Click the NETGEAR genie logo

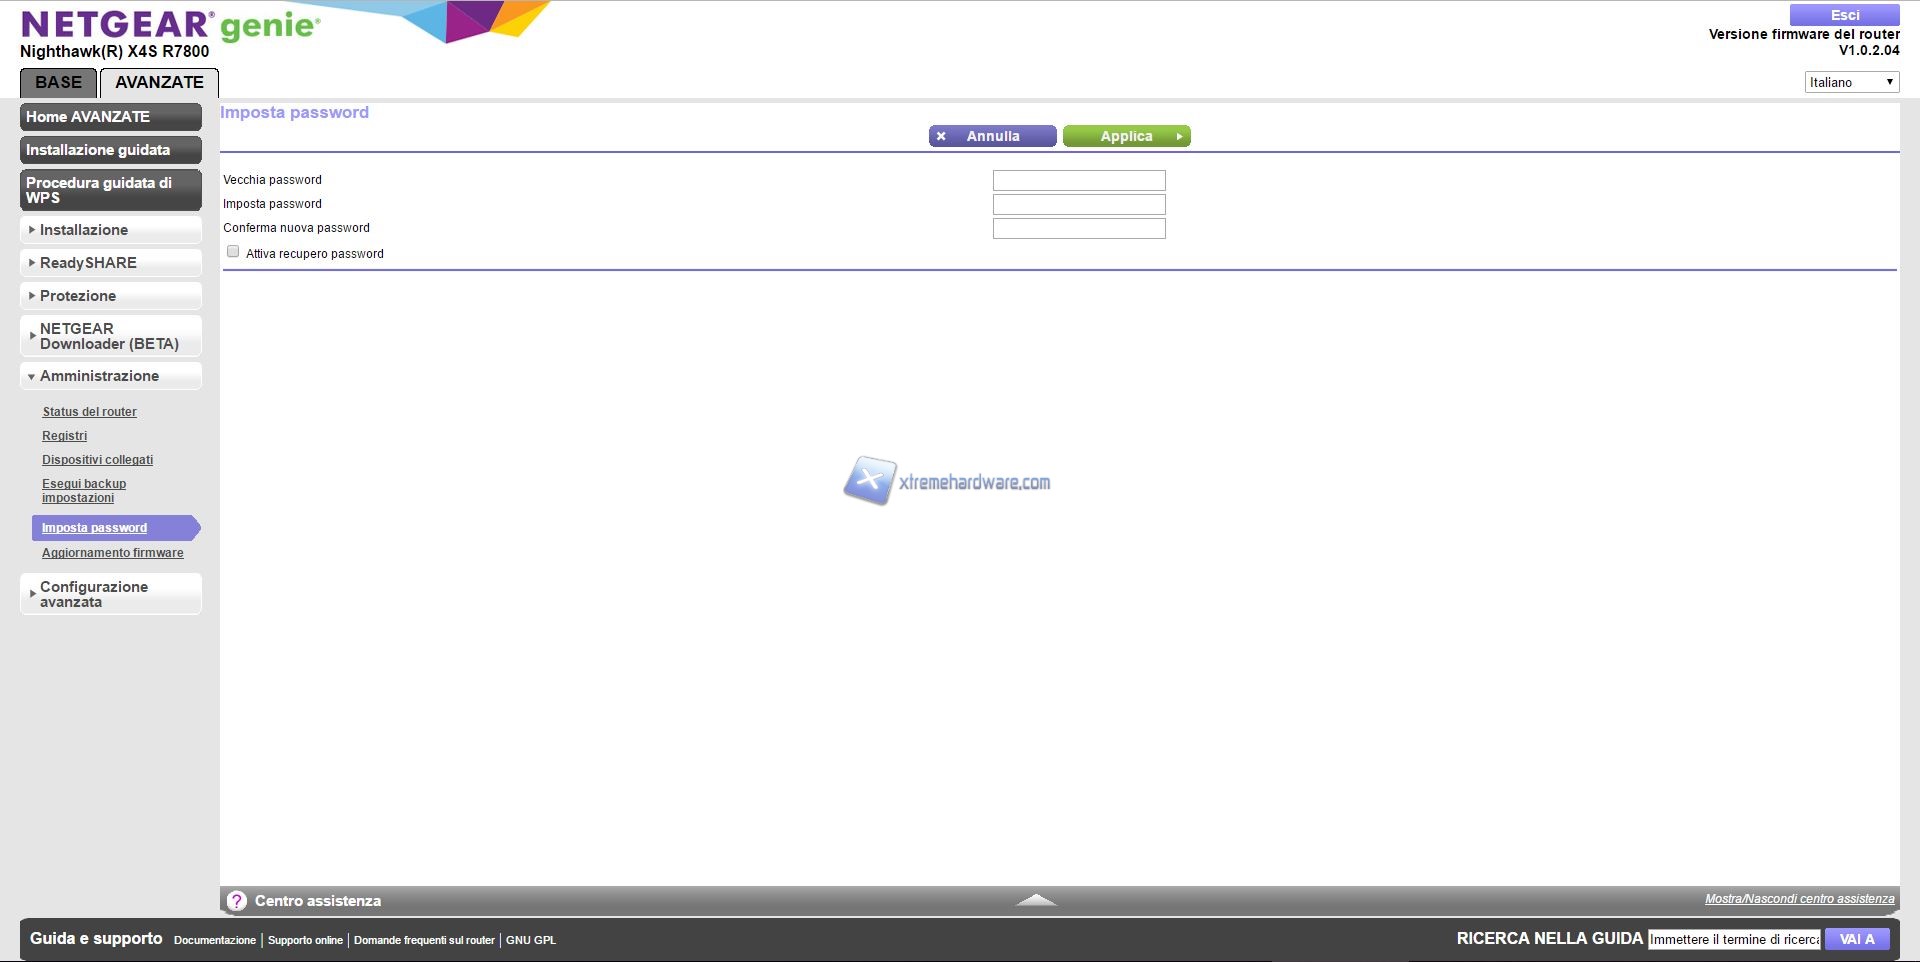point(170,25)
